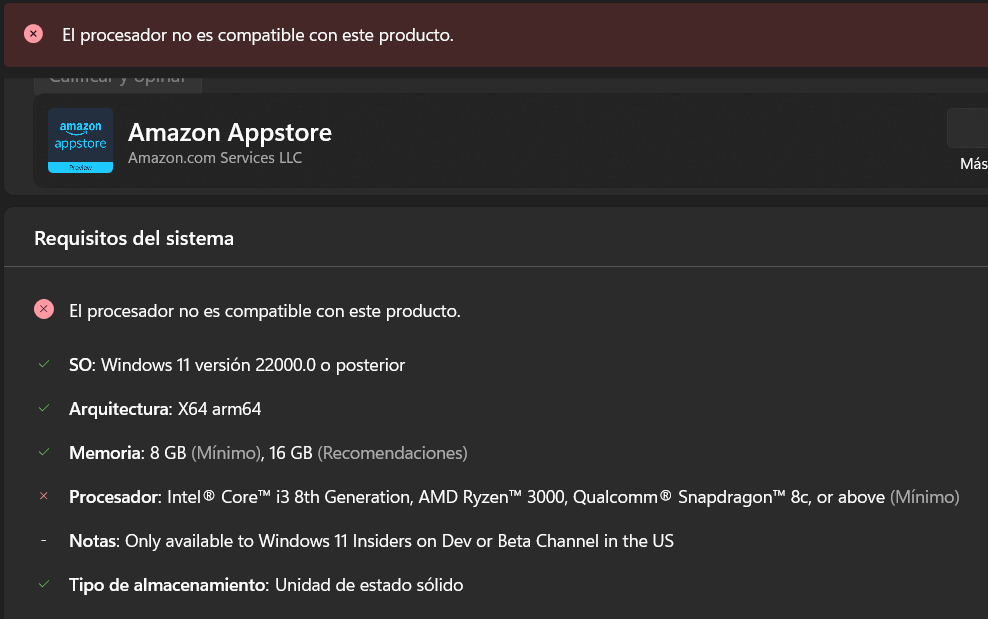Select the top banner processor error message

point(257,34)
